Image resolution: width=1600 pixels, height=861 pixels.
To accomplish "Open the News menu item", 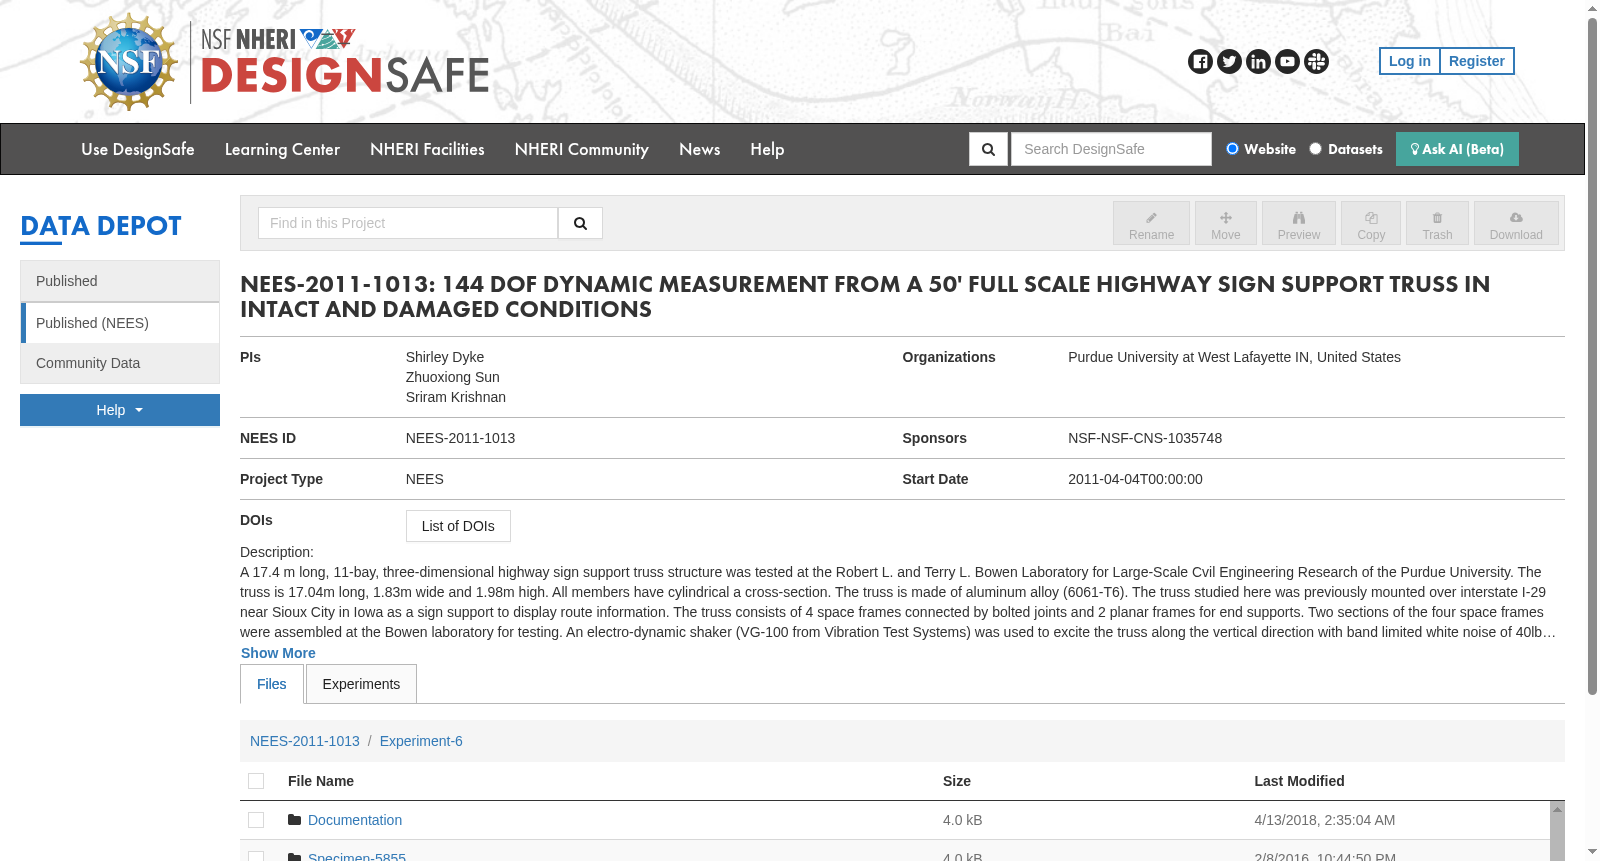I will (700, 149).
